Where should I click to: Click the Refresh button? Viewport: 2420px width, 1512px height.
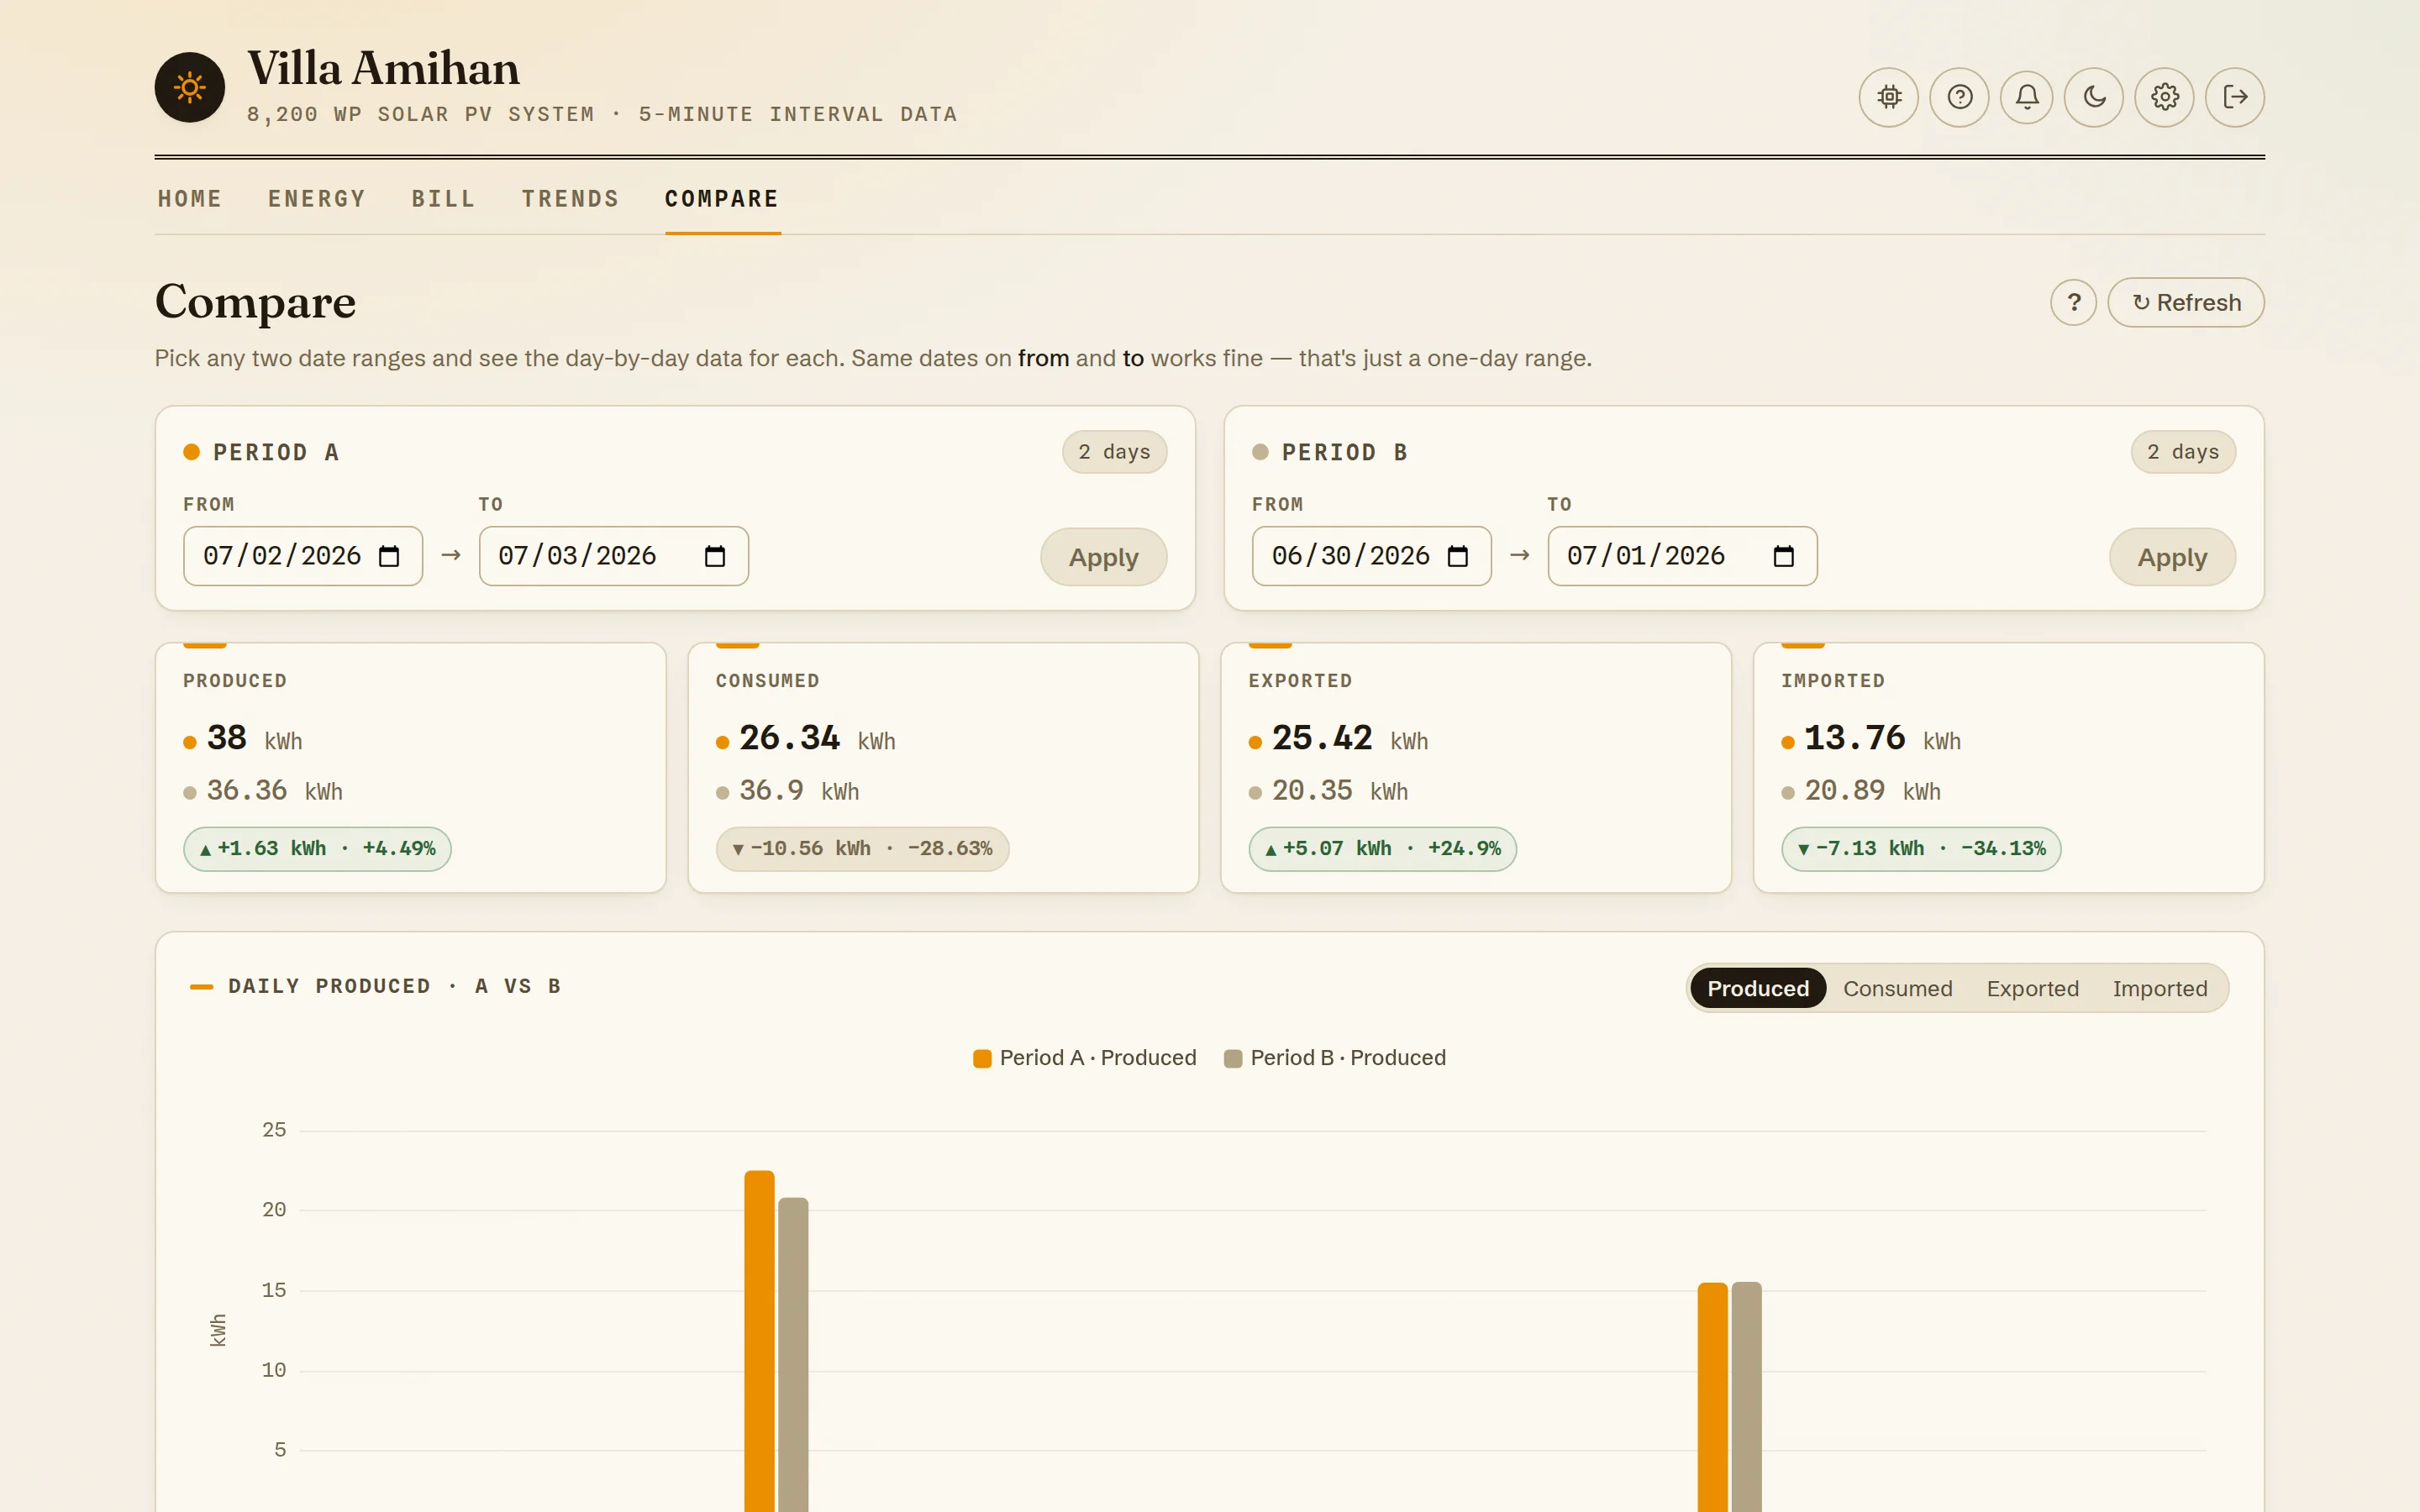pyautogui.click(x=2186, y=302)
